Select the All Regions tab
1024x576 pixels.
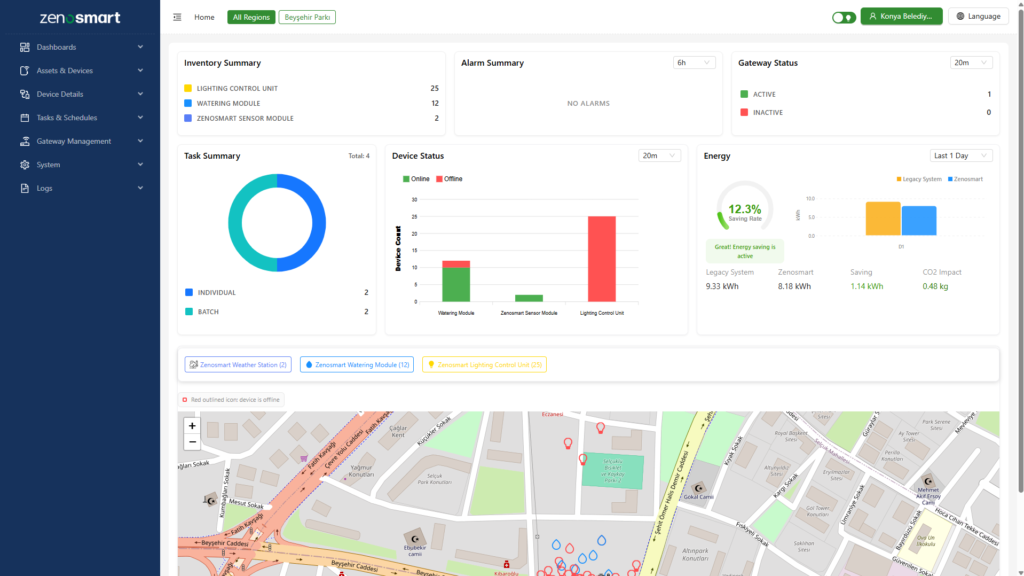tap(251, 17)
